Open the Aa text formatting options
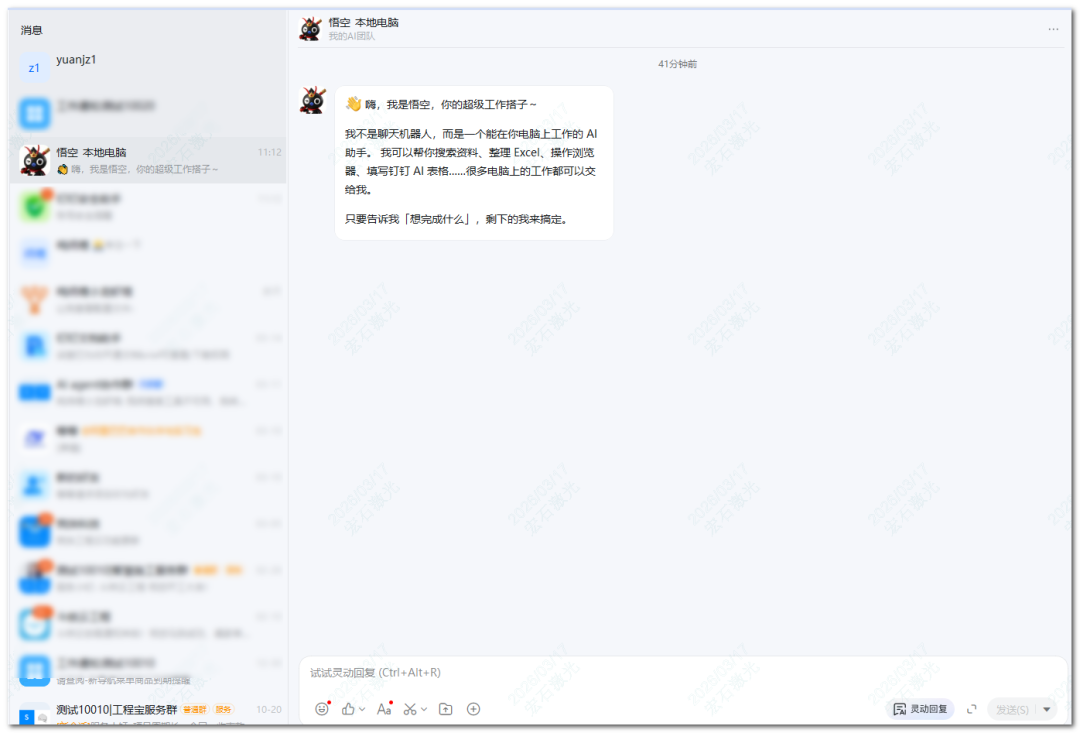Image resolution: width=1080 pixels, height=733 pixels. point(384,709)
